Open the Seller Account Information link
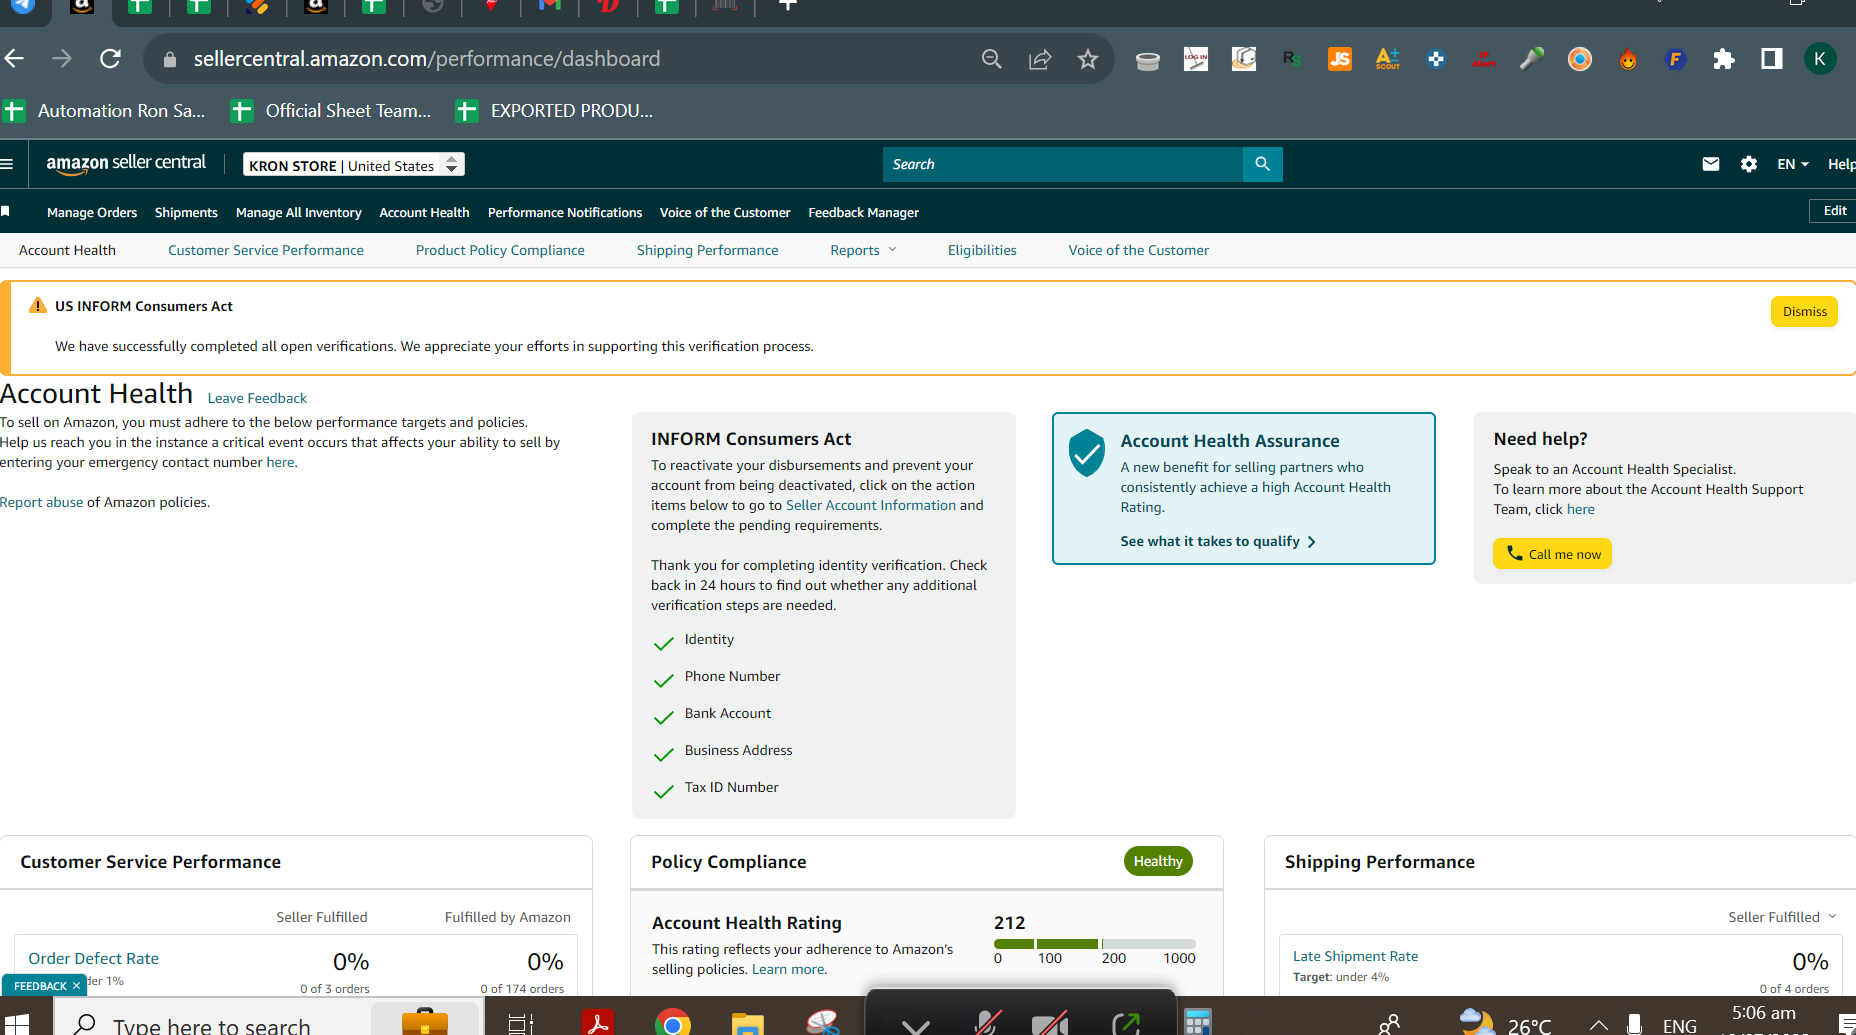This screenshot has height=1035, width=1856. coord(871,505)
